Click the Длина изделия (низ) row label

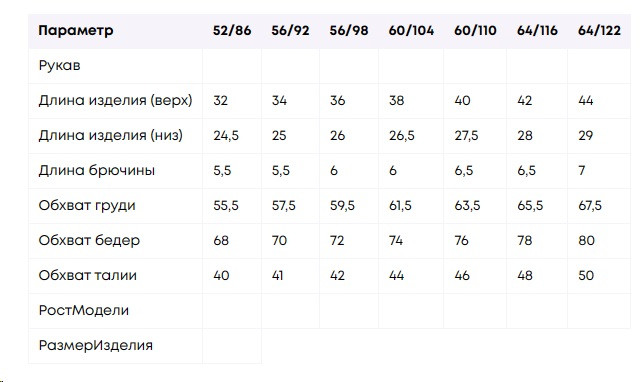(x=111, y=135)
